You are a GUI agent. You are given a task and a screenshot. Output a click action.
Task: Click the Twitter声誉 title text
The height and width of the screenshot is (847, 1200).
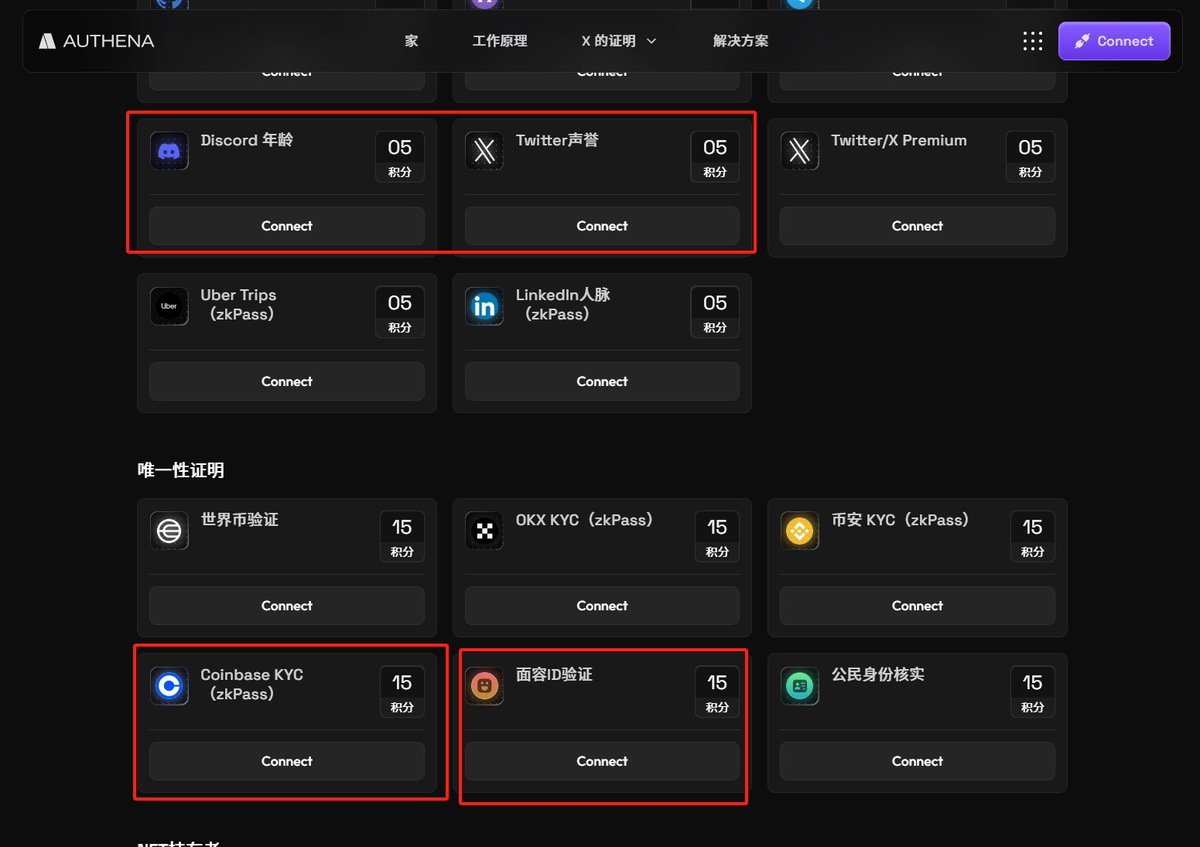tap(557, 140)
